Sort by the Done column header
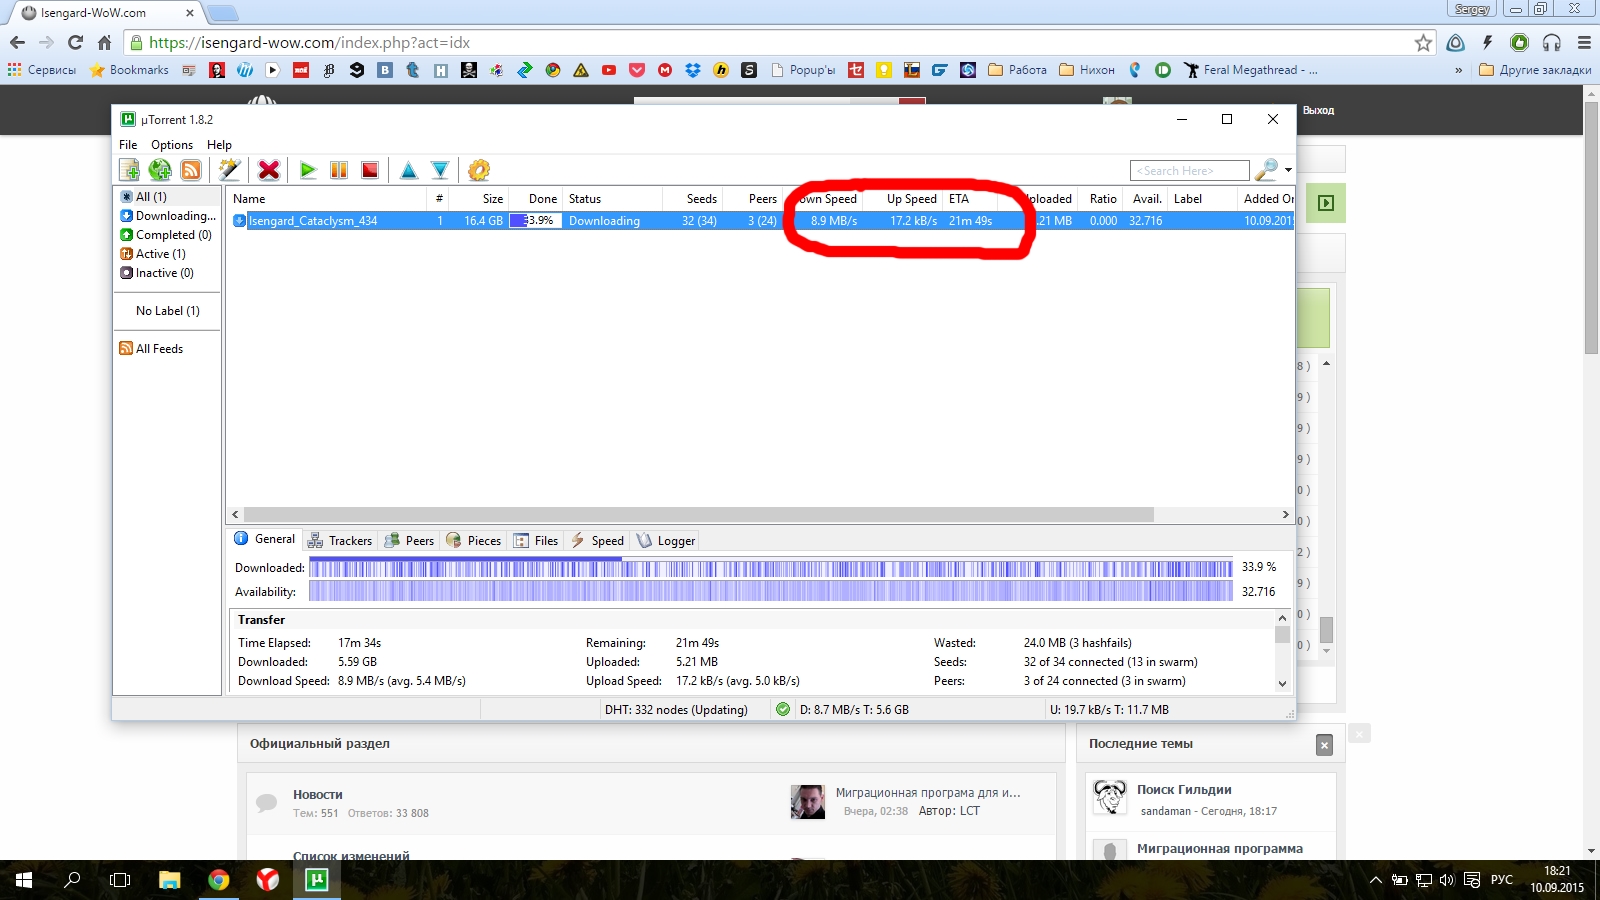Viewport: 1600px width, 900px height. pyautogui.click(x=536, y=199)
